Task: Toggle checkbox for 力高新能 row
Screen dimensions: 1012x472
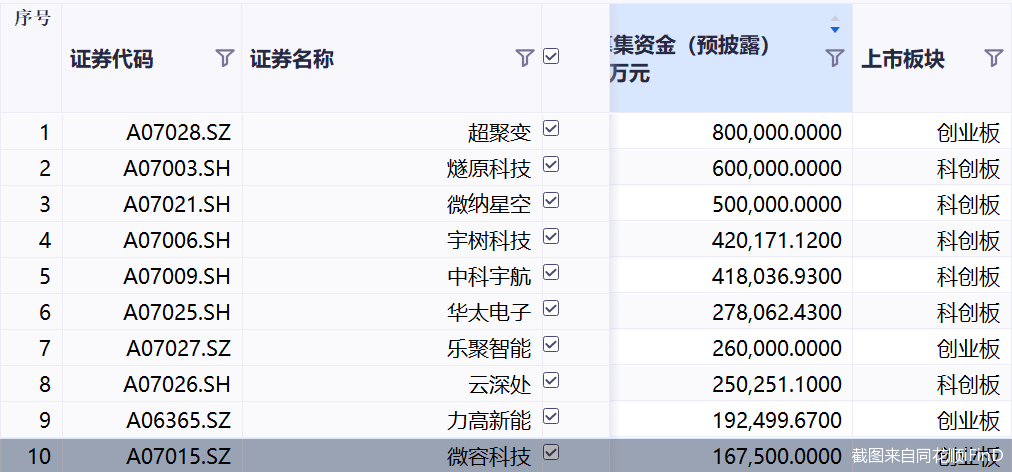Action: [x=551, y=418]
